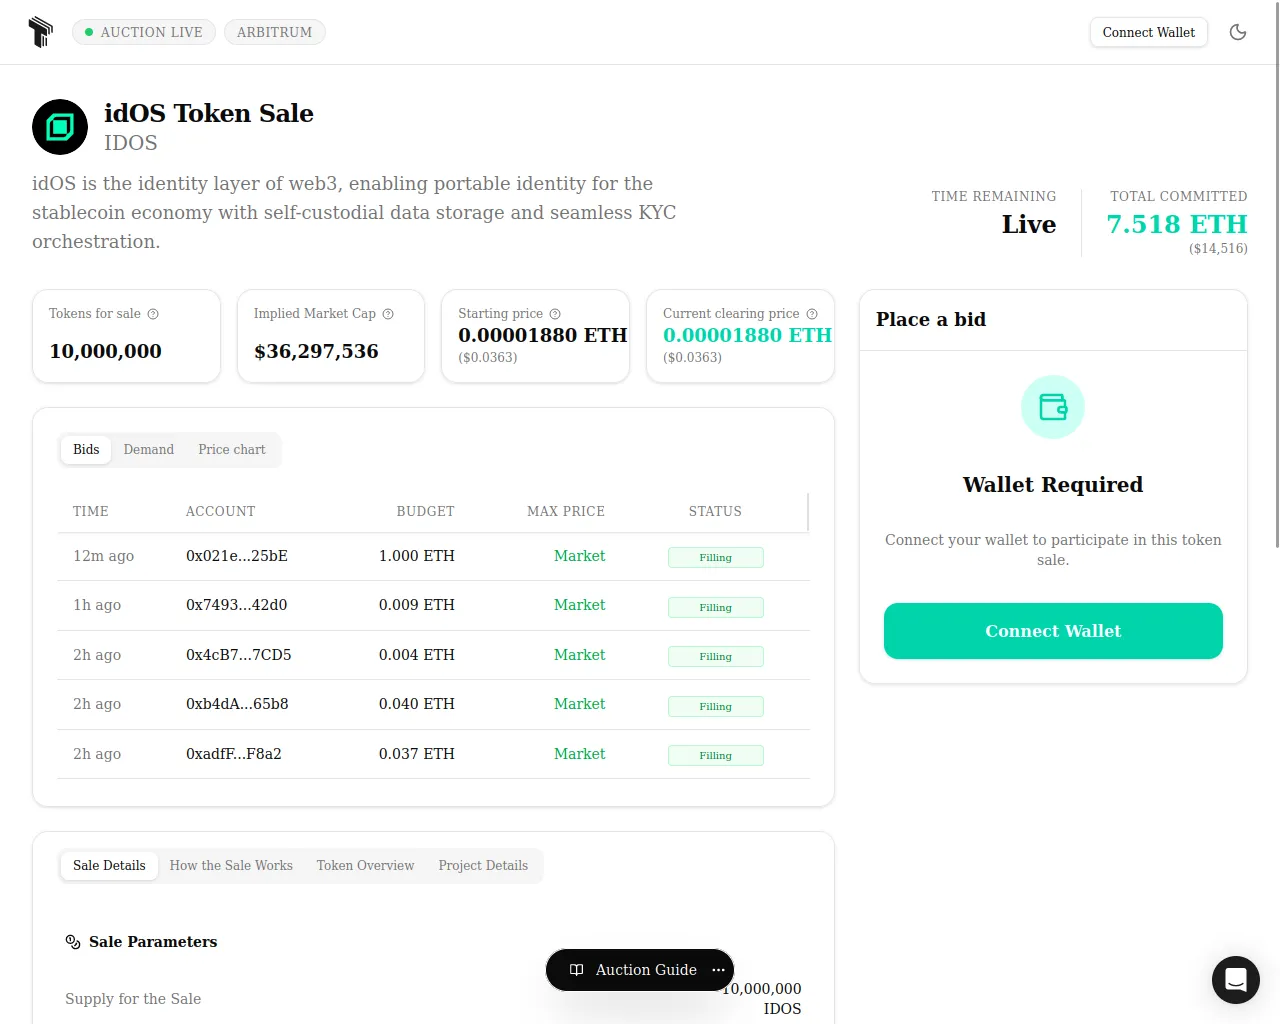The height and width of the screenshot is (1024, 1280).
Task: Show the Tokens for sale help tooltip
Action: click(153, 314)
